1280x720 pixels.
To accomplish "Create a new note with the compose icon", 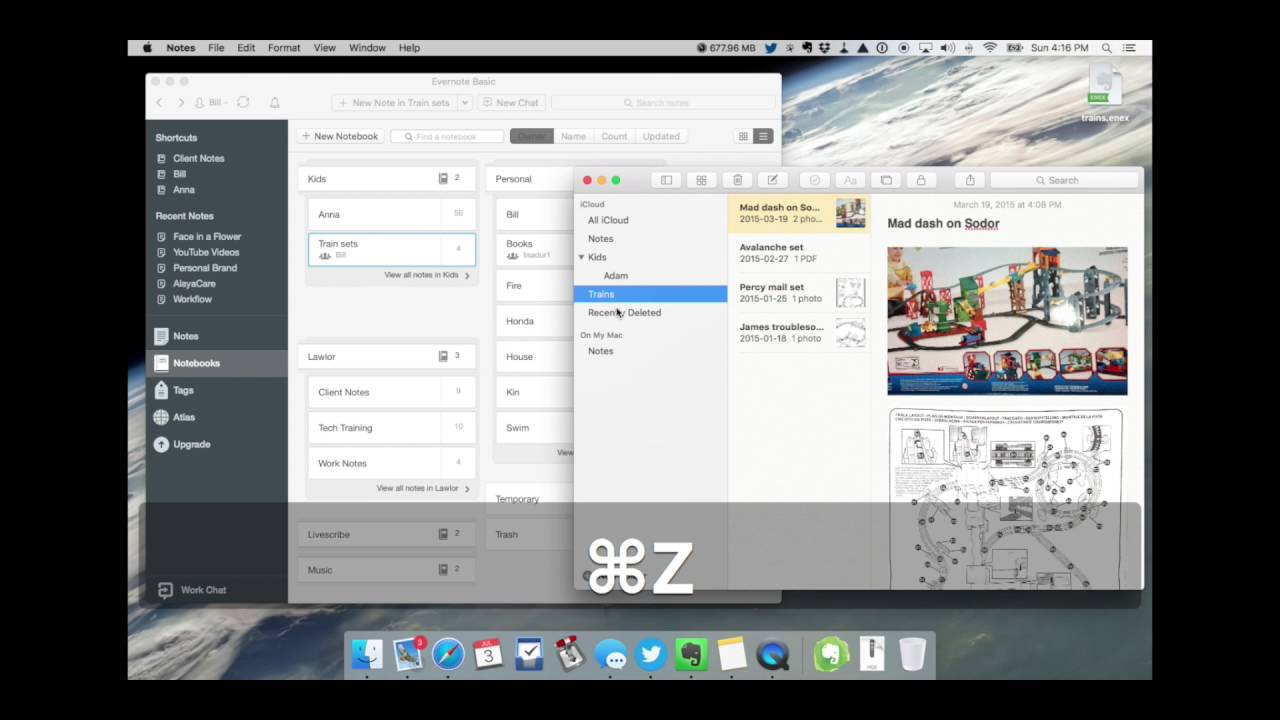I will (x=772, y=180).
